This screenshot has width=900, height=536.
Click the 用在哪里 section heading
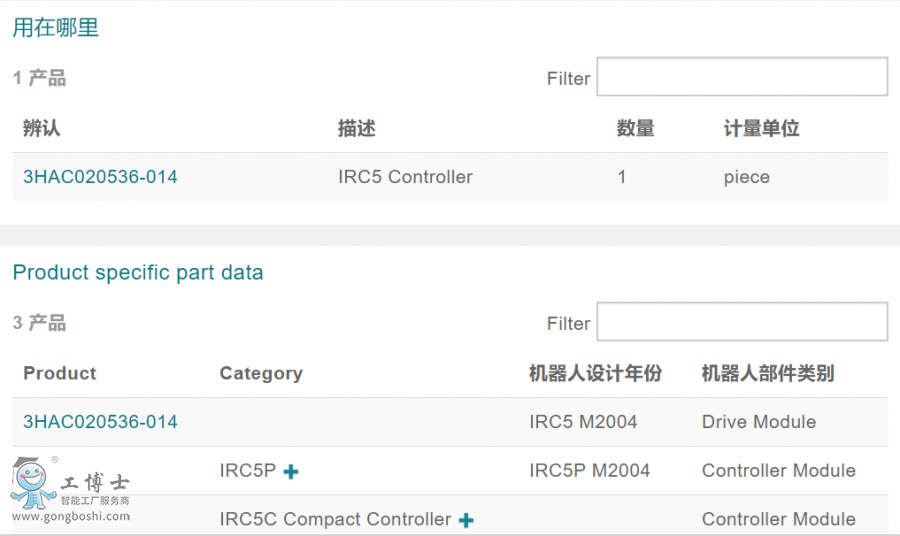coord(56,27)
